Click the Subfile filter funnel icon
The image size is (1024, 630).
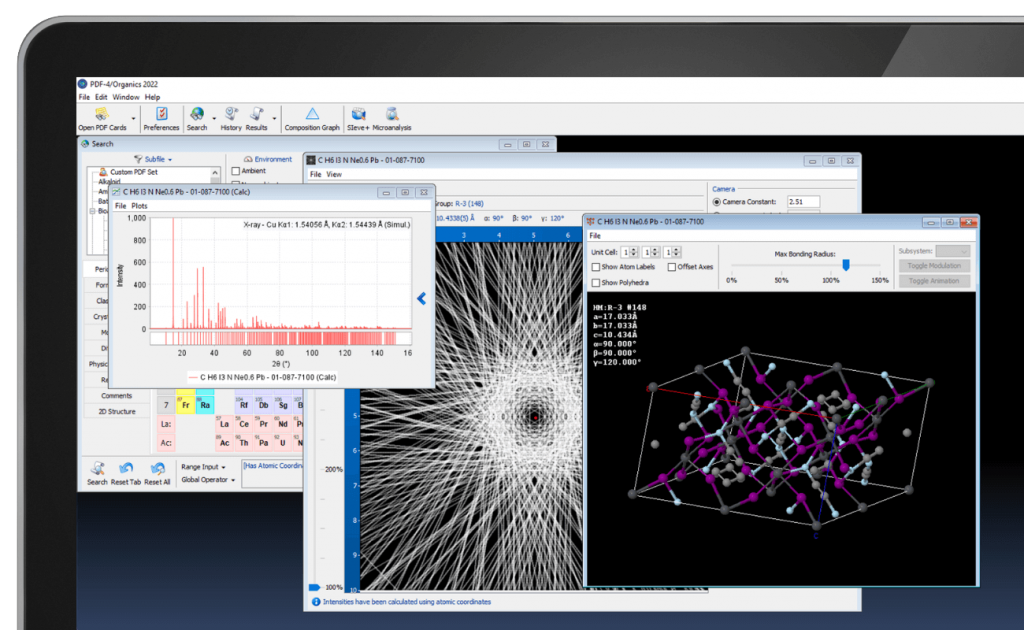(138, 159)
